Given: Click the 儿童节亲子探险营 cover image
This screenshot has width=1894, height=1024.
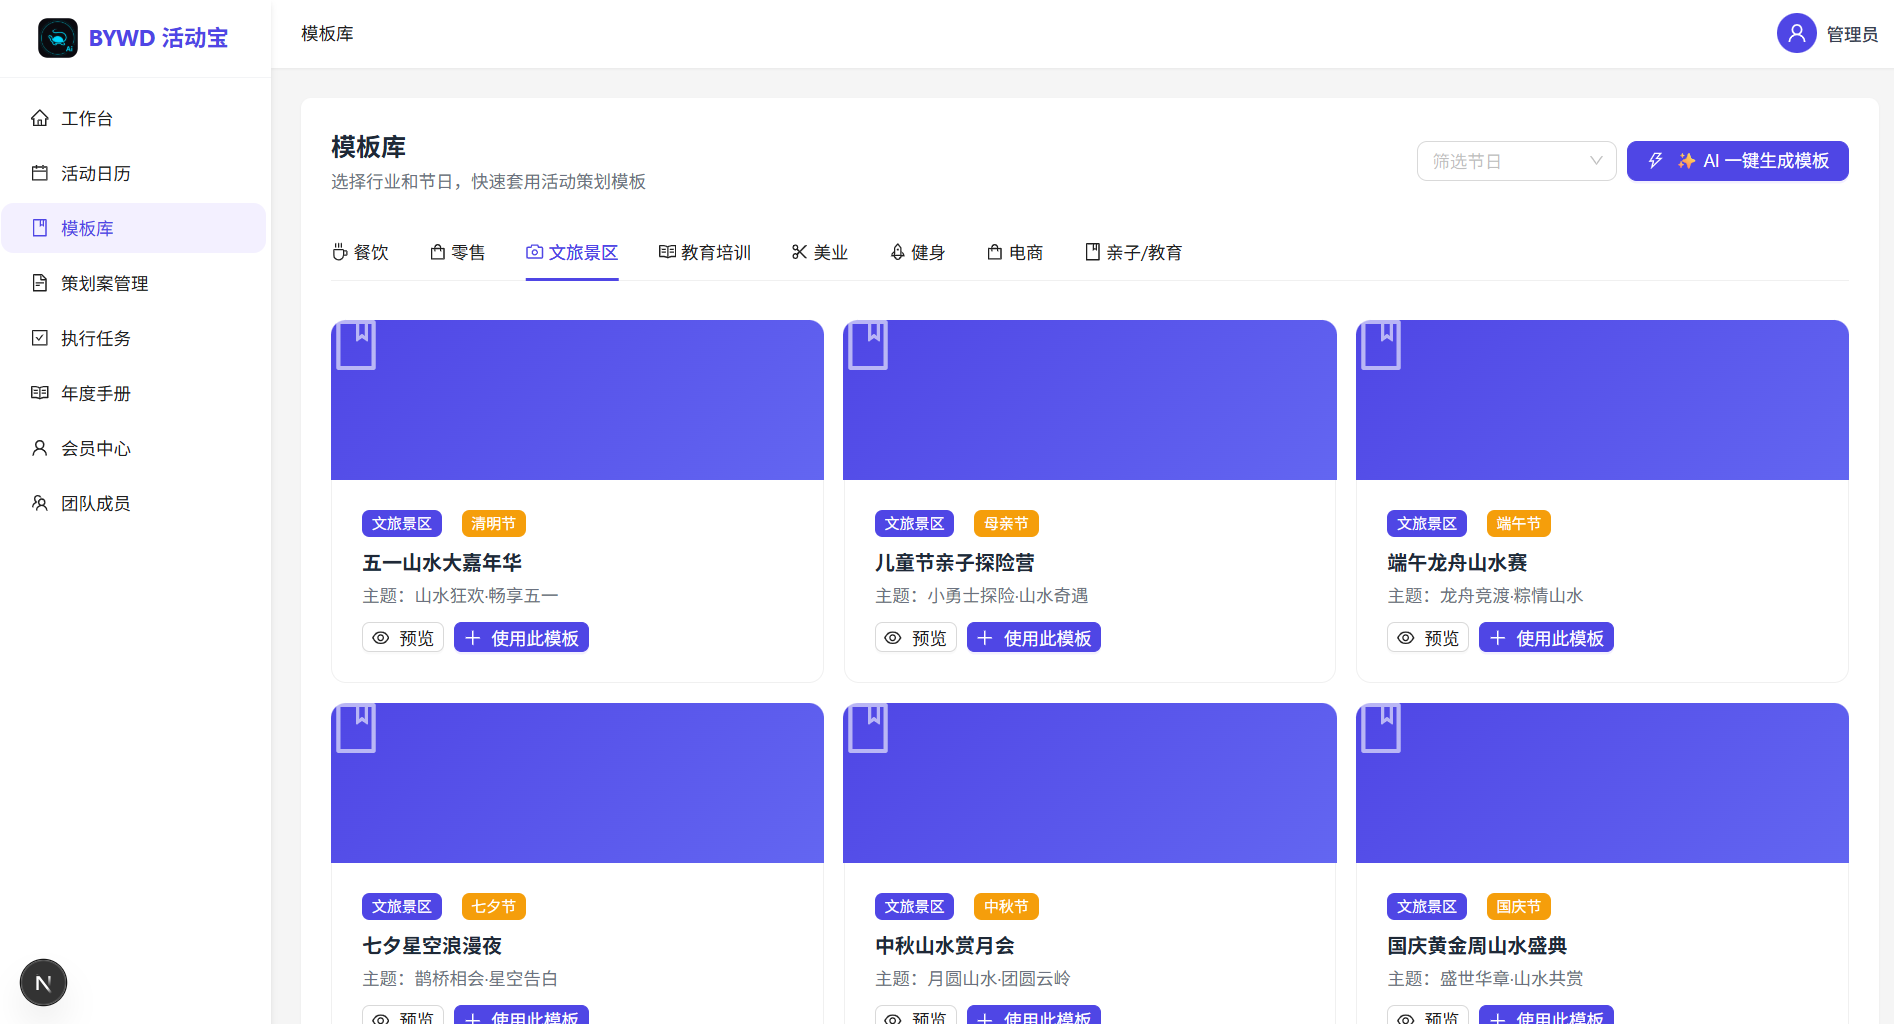Looking at the screenshot, I should pyautogui.click(x=1090, y=400).
